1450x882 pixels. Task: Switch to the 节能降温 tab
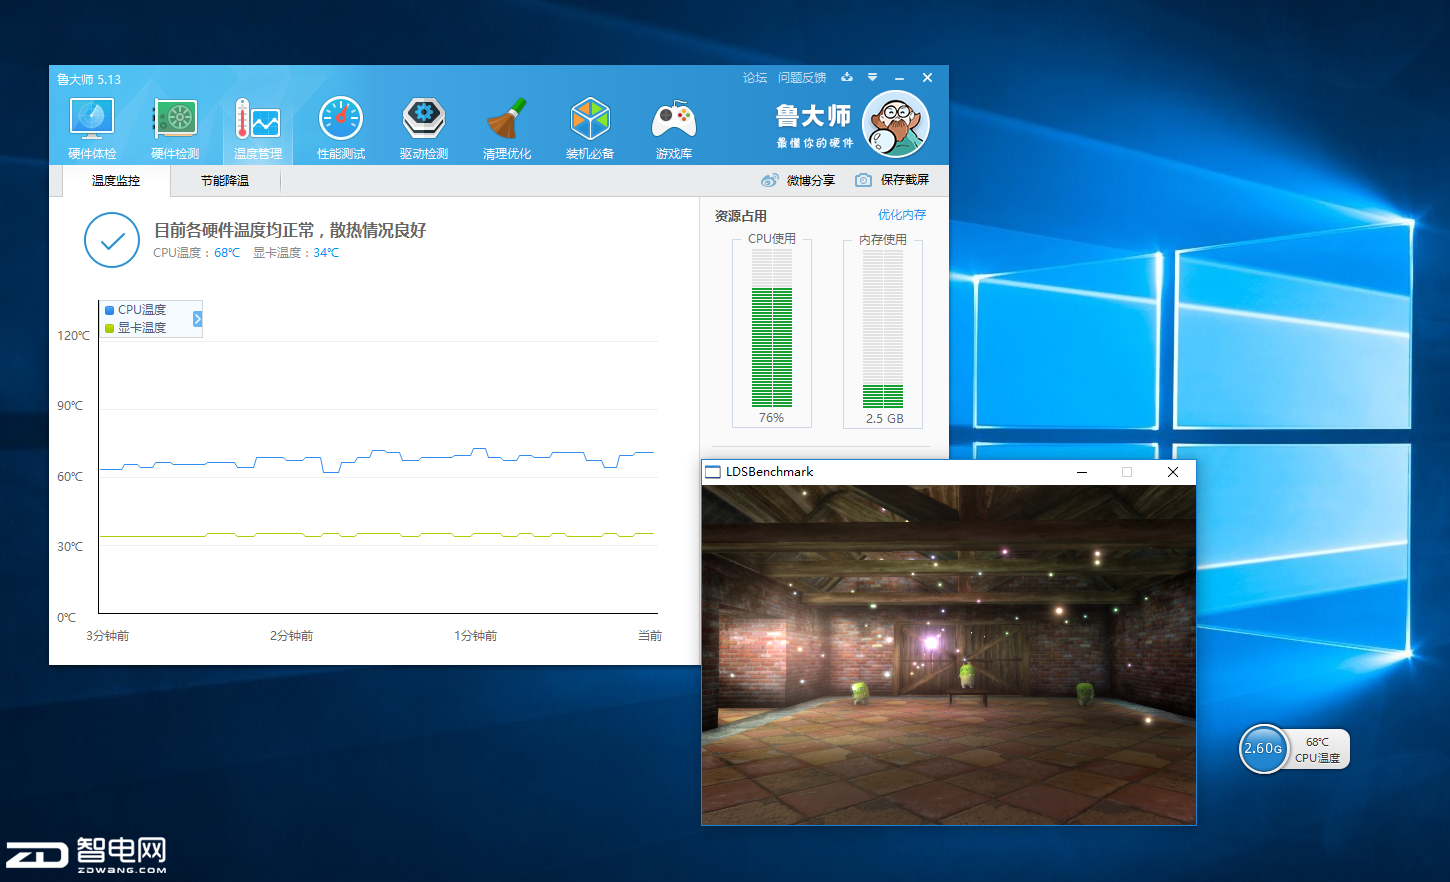pyautogui.click(x=225, y=181)
